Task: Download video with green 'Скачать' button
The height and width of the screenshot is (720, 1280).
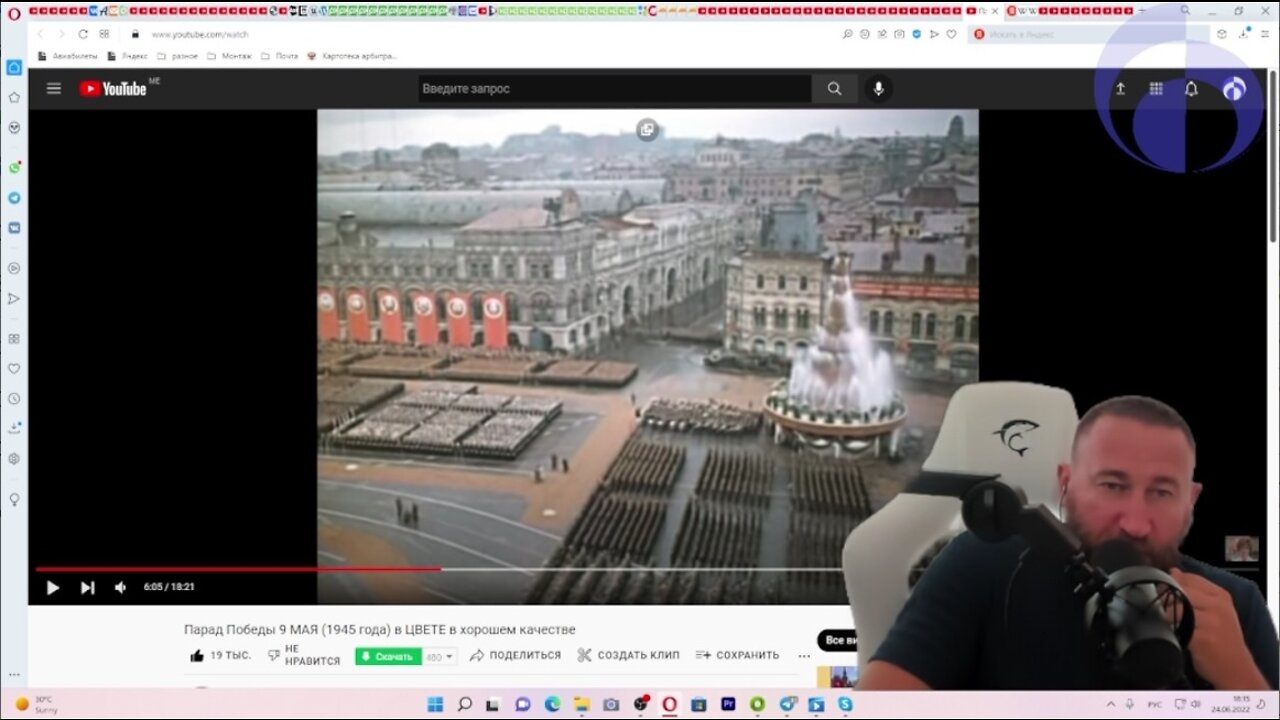Action: 388,656
